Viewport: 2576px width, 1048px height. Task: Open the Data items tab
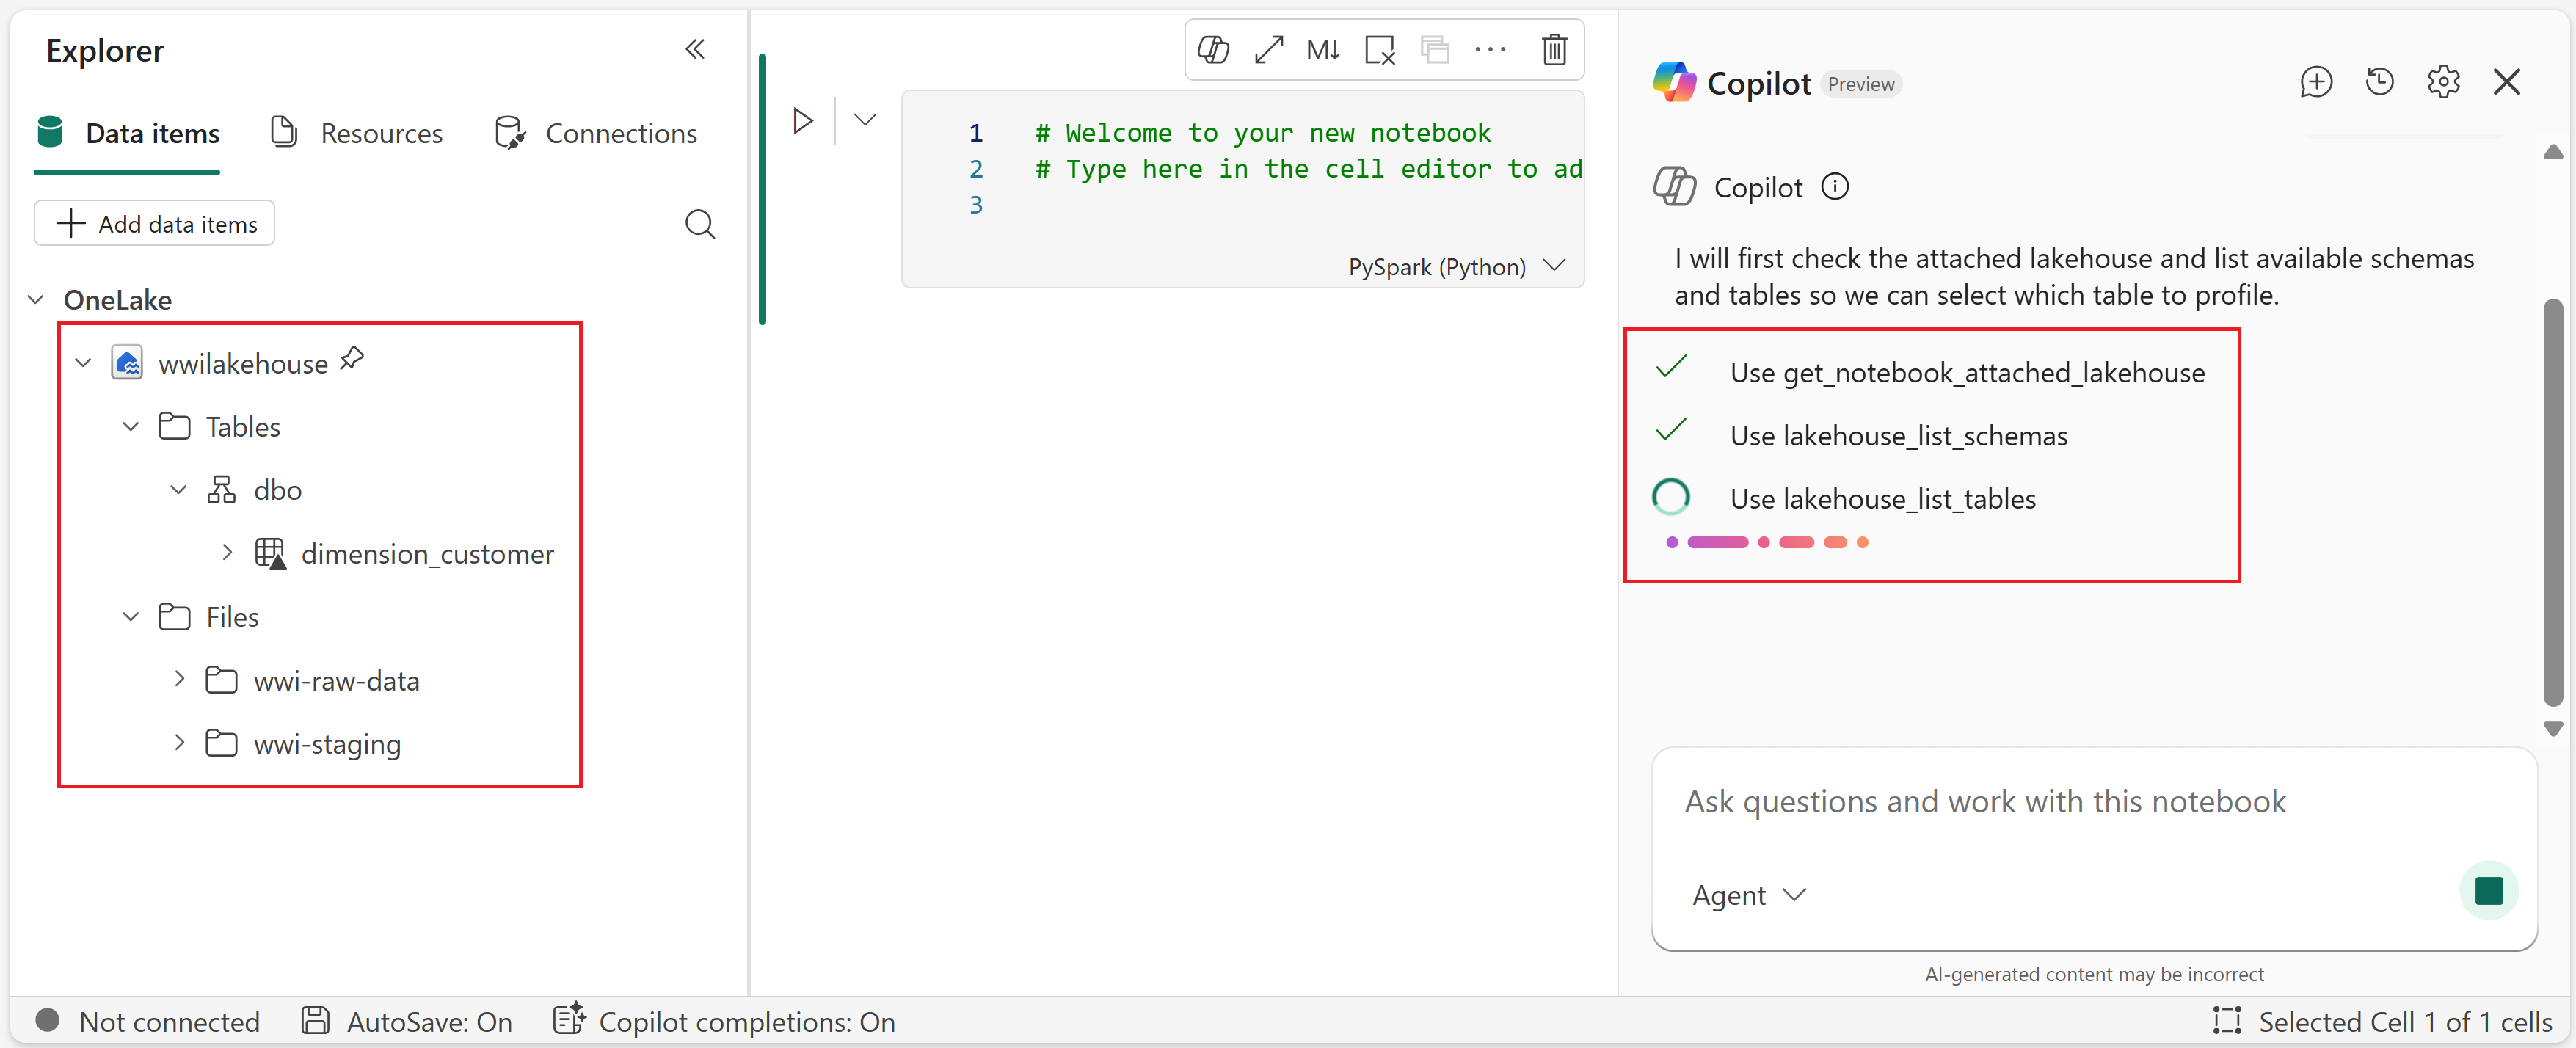[x=128, y=133]
